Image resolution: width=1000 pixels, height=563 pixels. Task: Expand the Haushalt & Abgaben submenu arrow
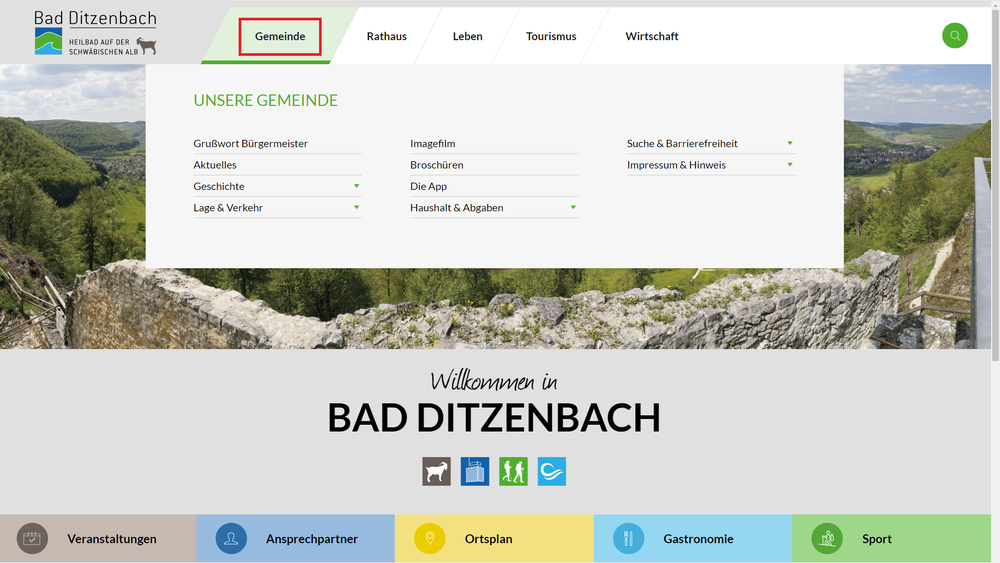573,207
